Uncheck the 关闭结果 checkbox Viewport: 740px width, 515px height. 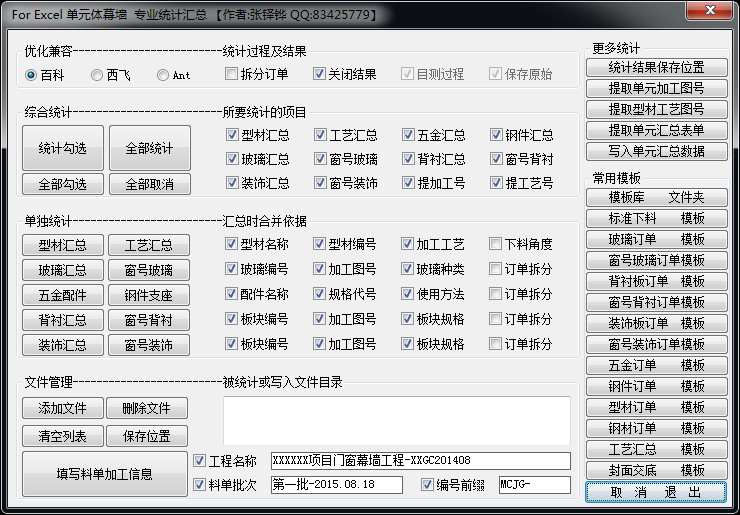320,74
